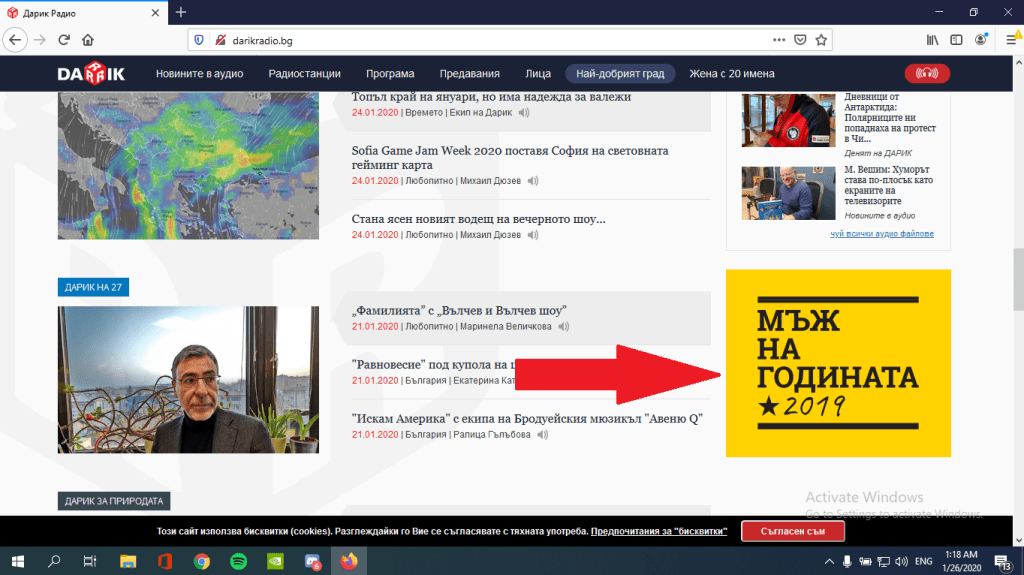The image size is (1024, 575).
Task: Bookmark this page with the star icon
Action: [821, 40]
